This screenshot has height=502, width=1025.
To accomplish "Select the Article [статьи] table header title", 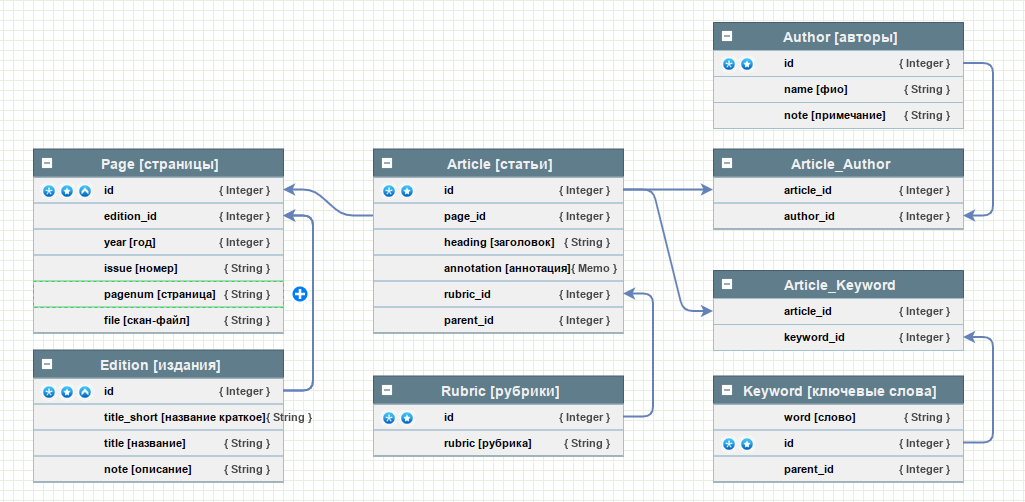I will pos(499,164).
